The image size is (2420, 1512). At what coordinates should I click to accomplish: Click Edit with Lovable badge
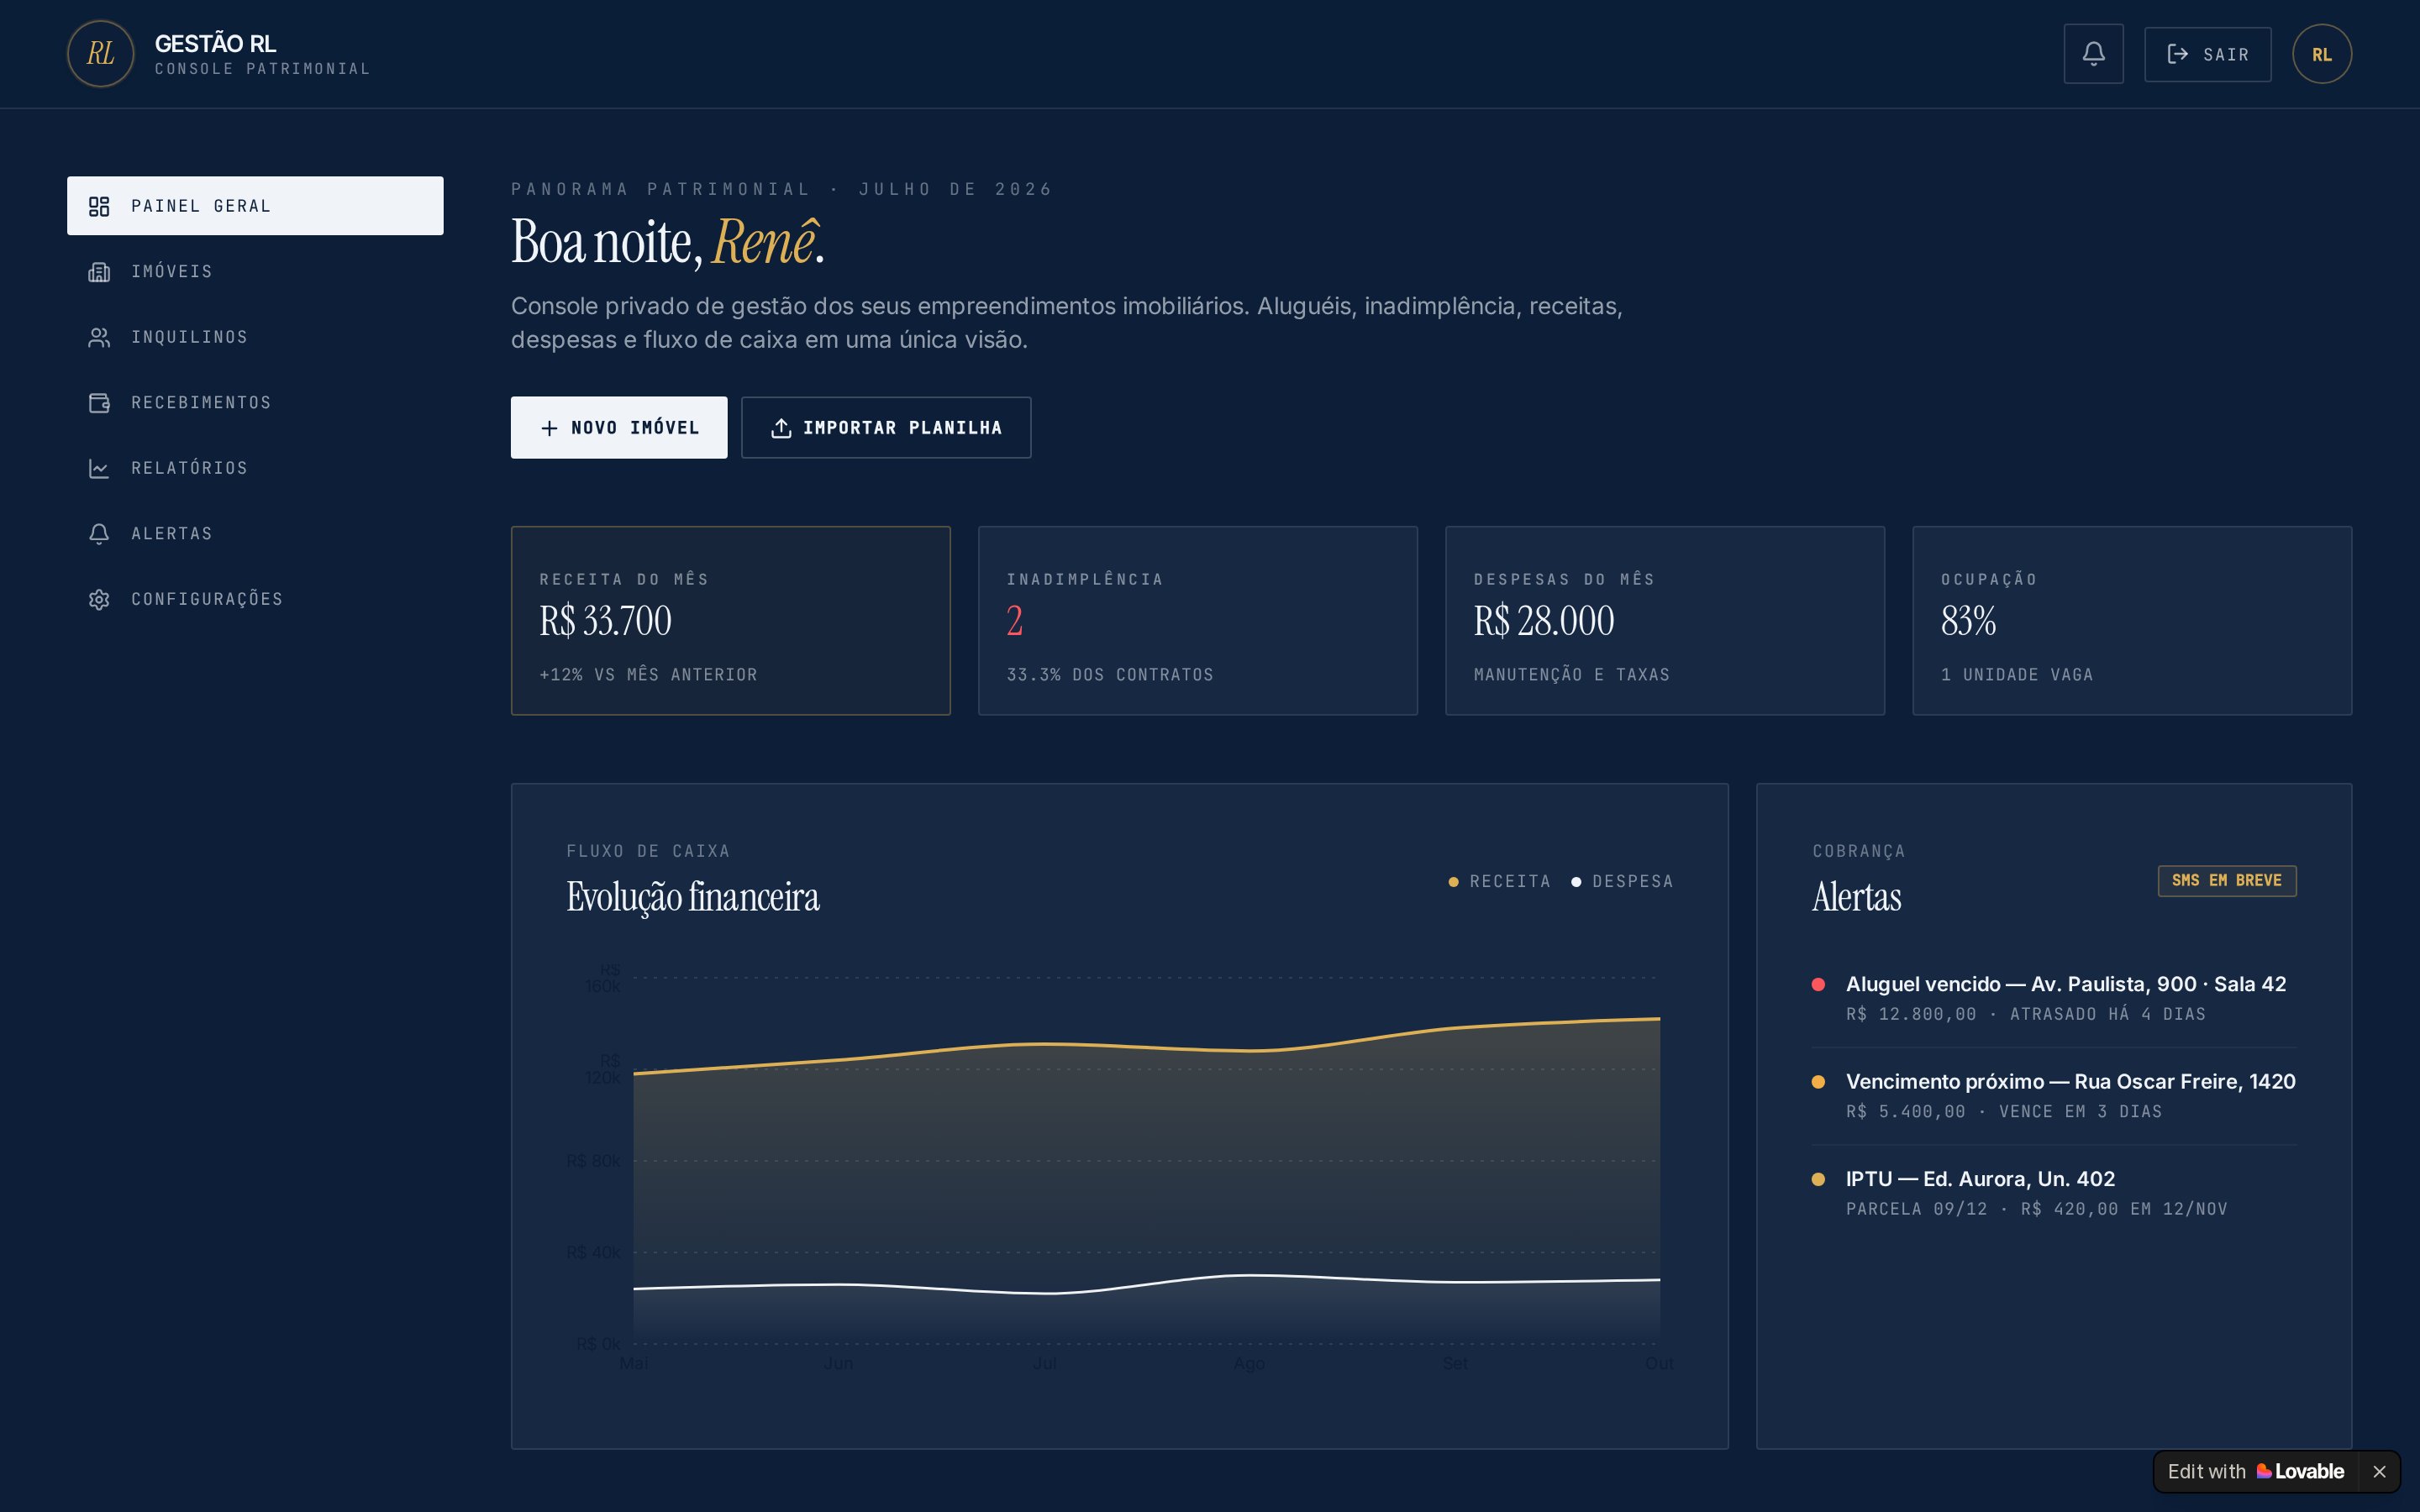coord(2256,1471)
